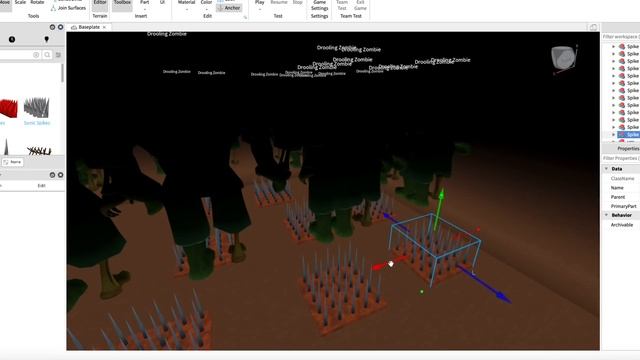640x360 pixels.
Task: Open the Terrain Editor
Action: pos(100,5)
